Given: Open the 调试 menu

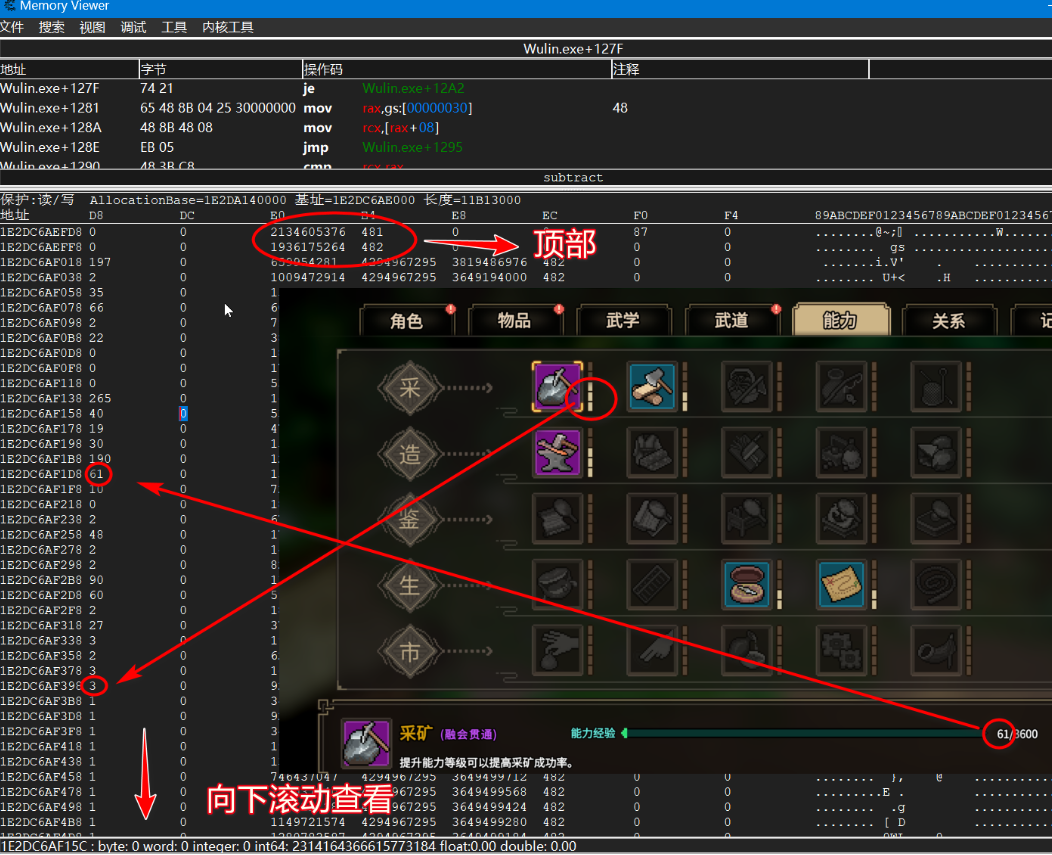Looking at the screenshot, I should (133, 27).
